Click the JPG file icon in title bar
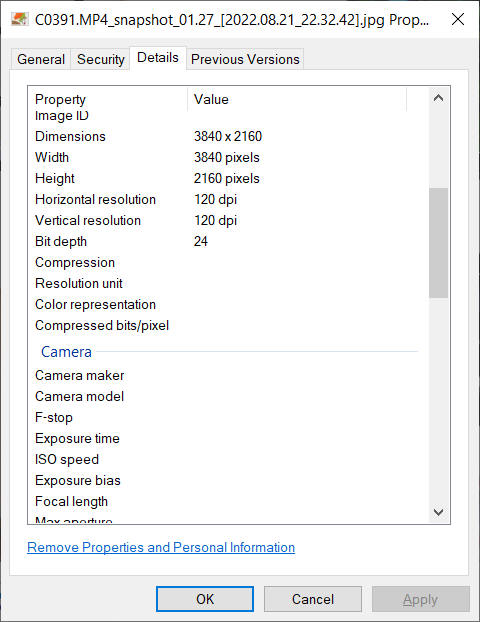The width and height of the screenshot is (480, 622). (19, 19)
